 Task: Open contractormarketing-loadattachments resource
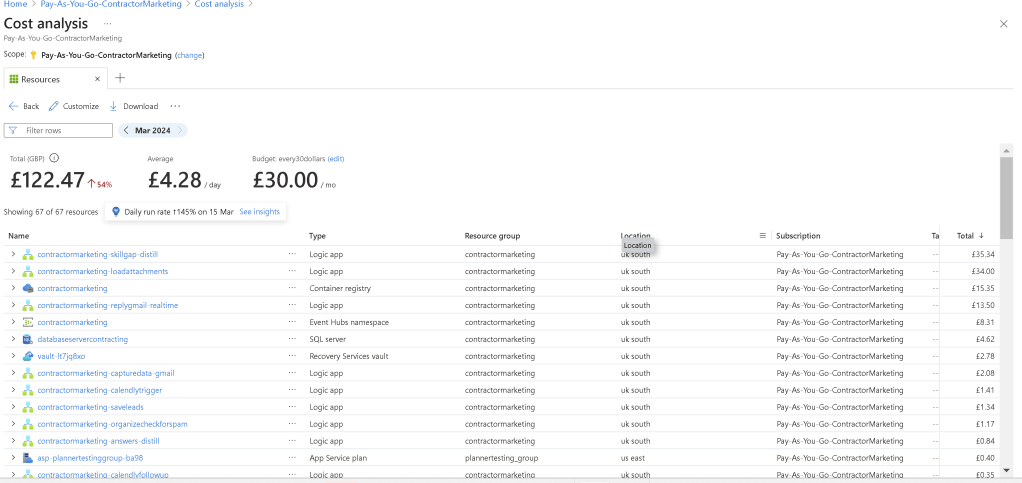[x=103, y=271]
